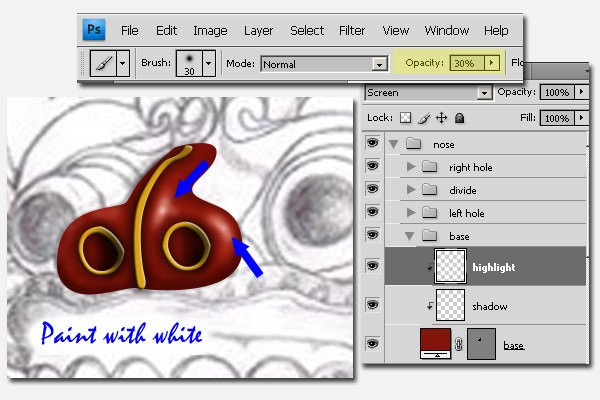Click the base layer mask link icon
This screenshot has width=600, height=400.
pos(458,344)
